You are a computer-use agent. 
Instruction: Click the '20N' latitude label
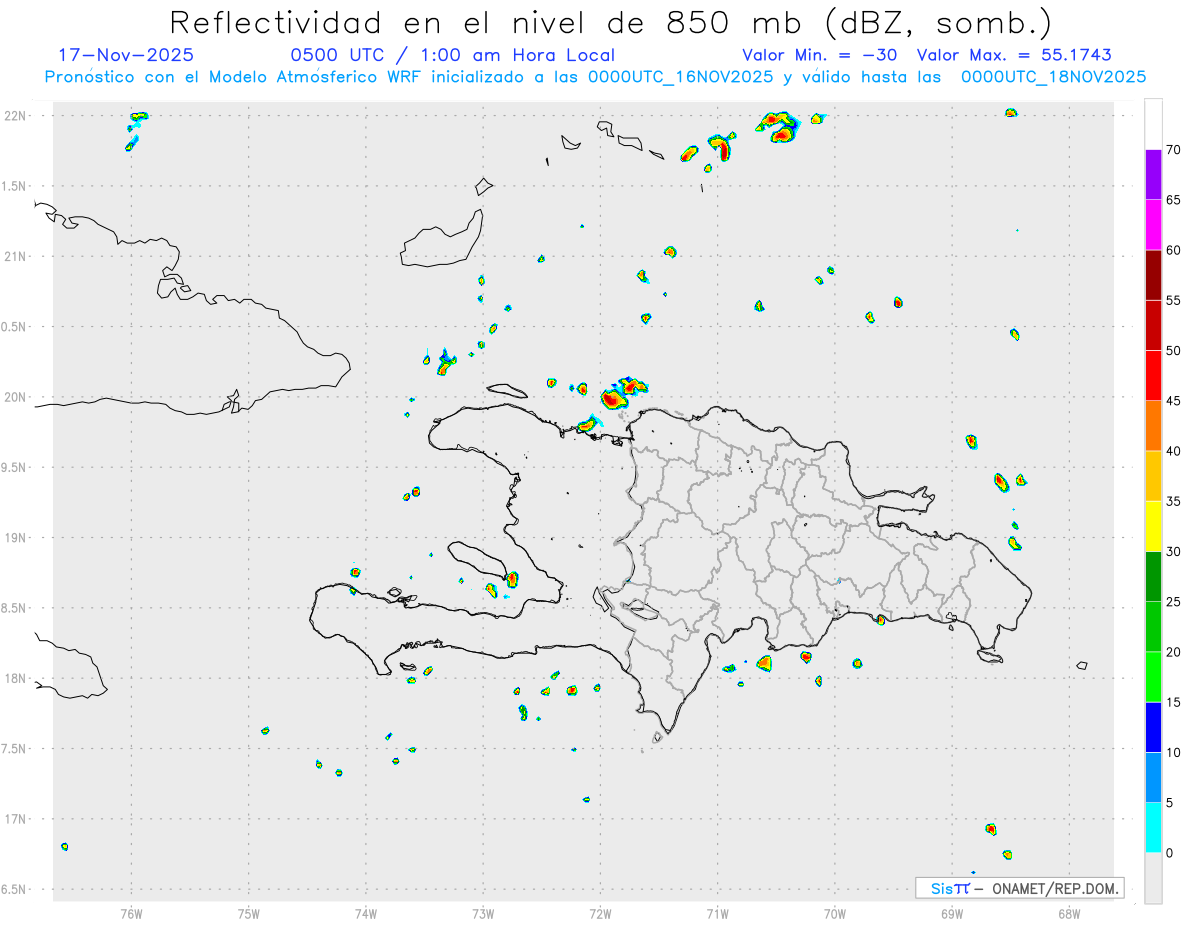(x=15, y=397)
